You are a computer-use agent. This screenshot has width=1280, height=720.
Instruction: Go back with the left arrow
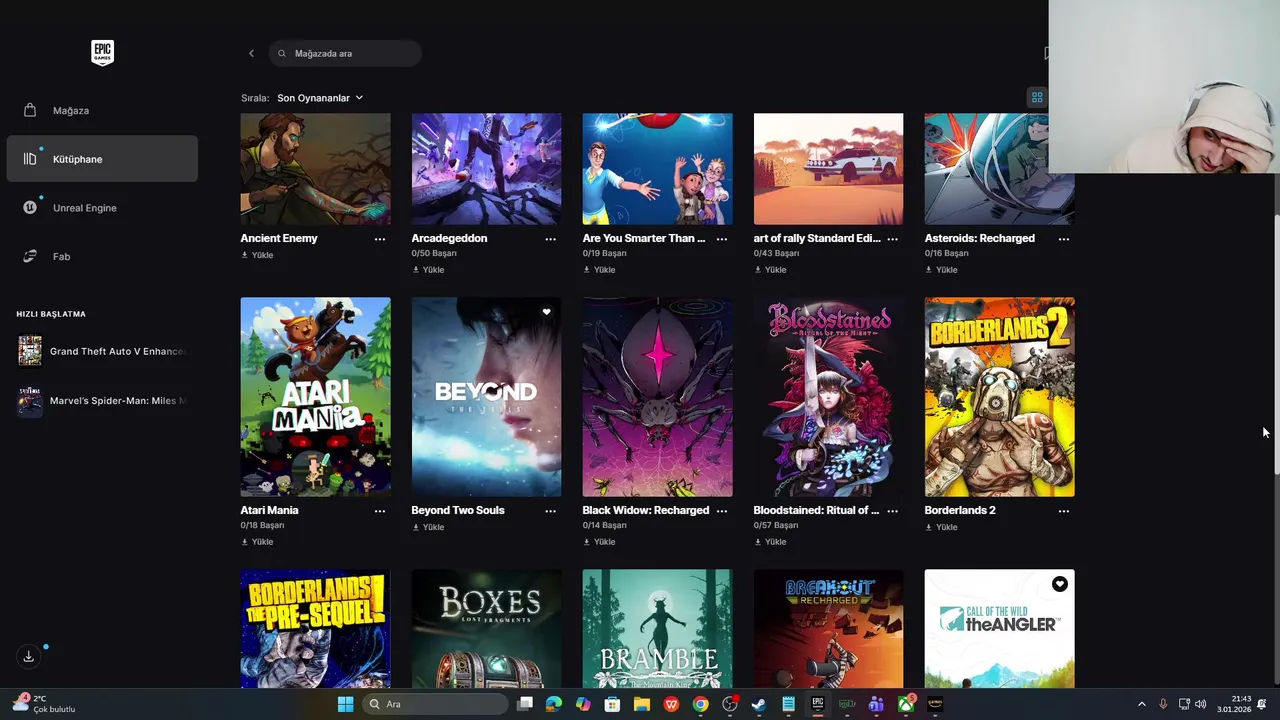tap(251, 53)
